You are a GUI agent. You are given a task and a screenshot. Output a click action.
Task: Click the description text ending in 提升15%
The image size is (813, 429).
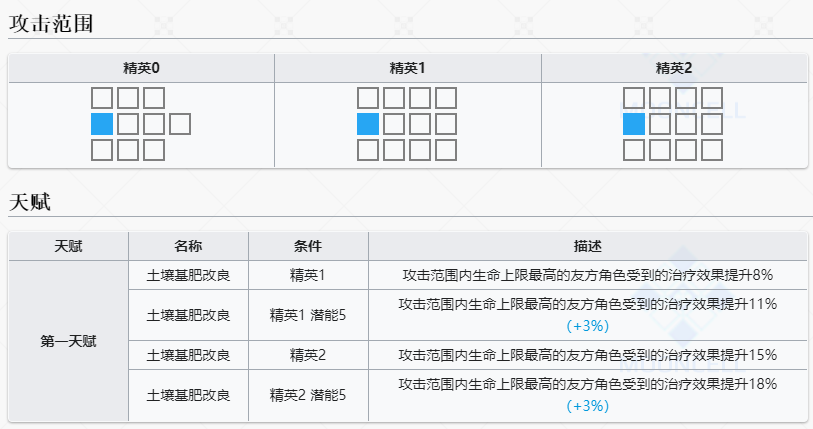click(x=587, y=355)
